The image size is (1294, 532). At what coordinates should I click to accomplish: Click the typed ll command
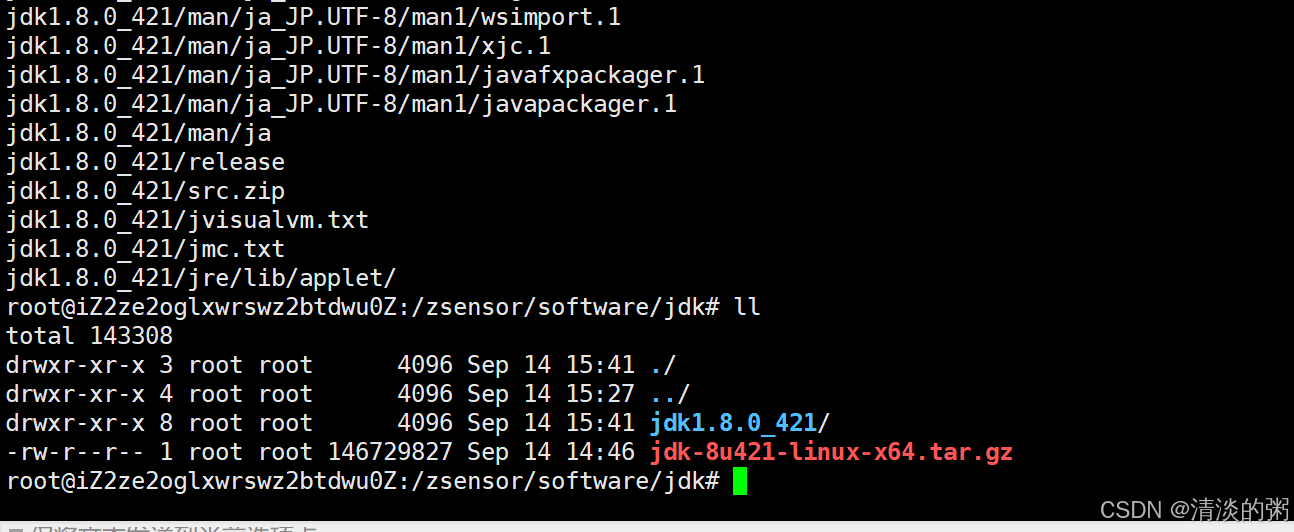pos(747,307)
